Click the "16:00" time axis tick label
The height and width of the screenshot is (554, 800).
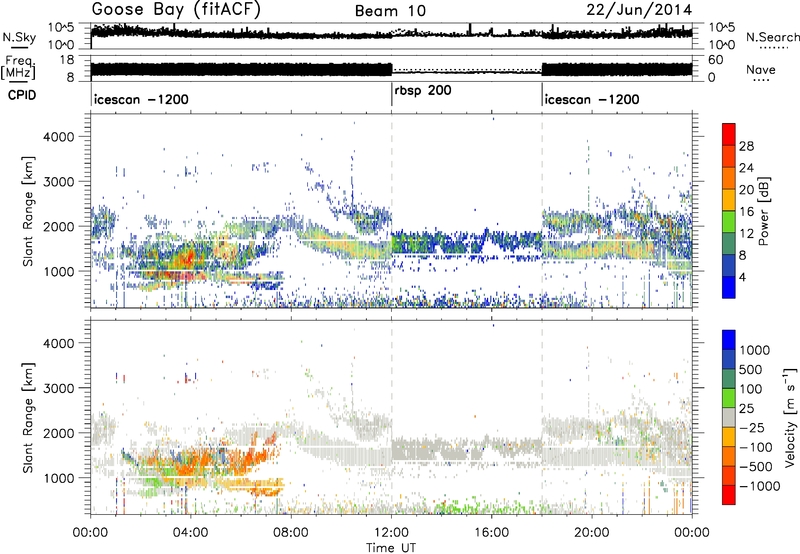click(491, 533)
